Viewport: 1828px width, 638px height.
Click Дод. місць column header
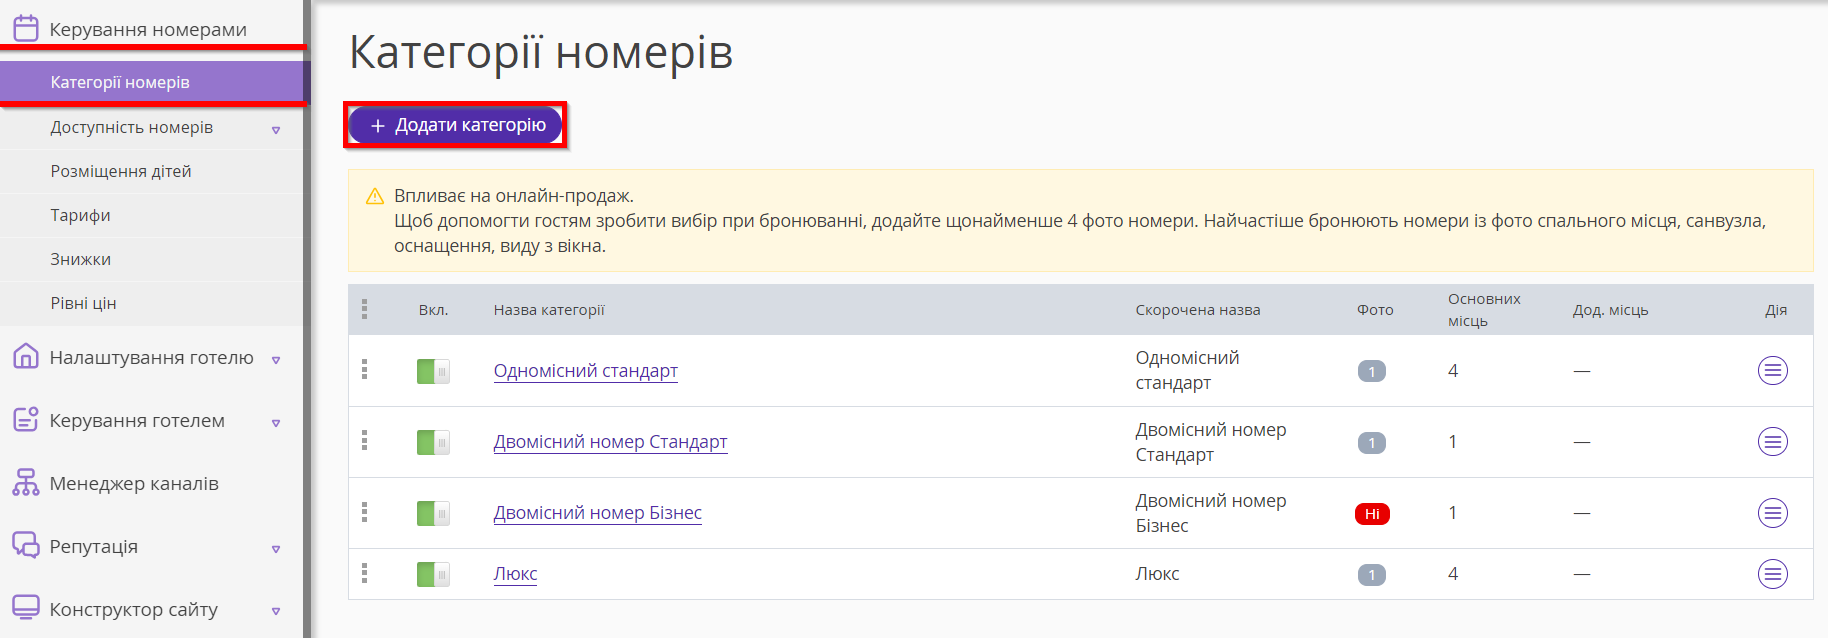coord(1610,310)
